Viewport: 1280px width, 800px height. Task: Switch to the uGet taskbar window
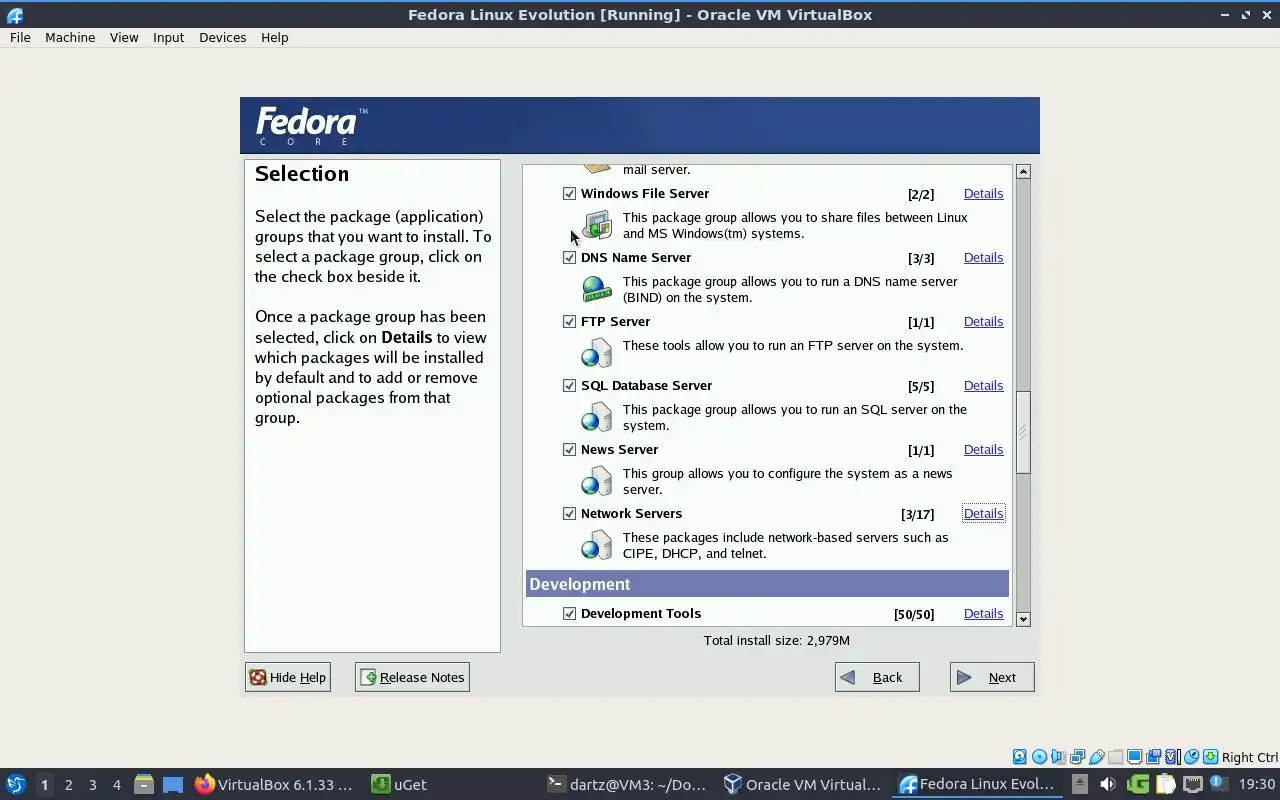(400, 785)
